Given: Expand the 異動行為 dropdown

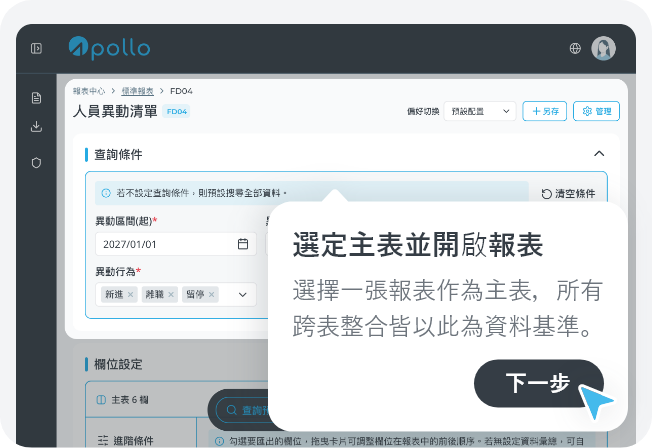Looking at the screenshot, I should click(x=243, y=295).
